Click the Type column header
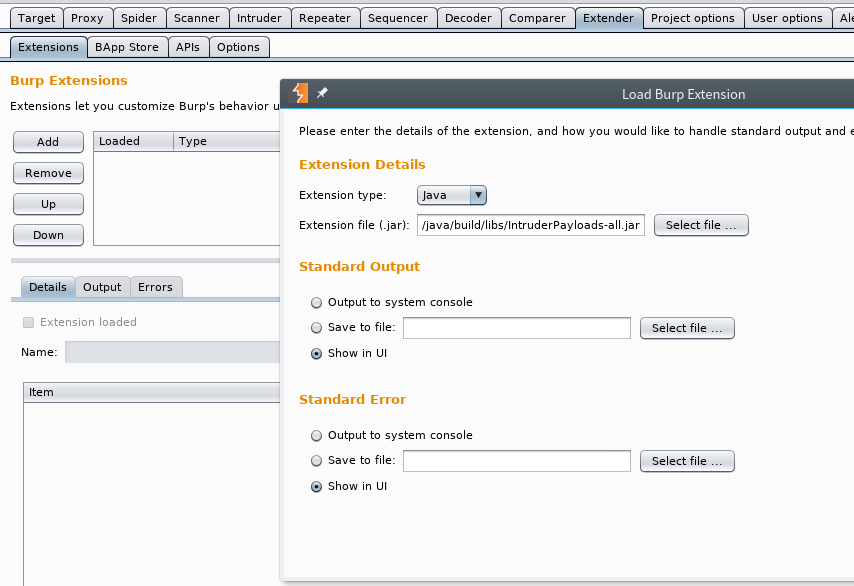The height and width of the screenshot is (586, 854). pyautogui.click(x=193, y=141)
